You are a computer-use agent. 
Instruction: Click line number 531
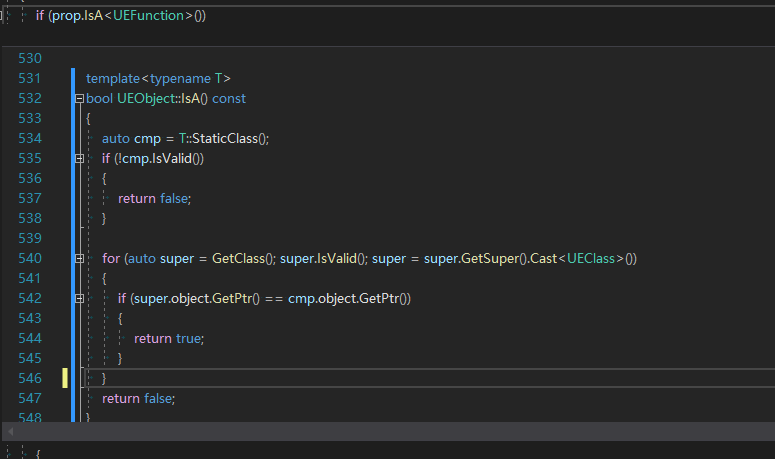(29, 79)
